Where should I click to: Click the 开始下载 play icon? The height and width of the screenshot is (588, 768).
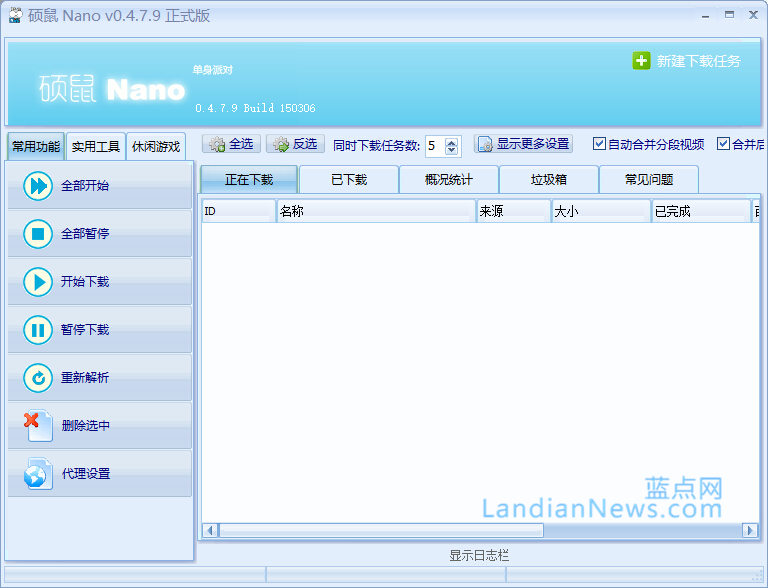tap(38, 282)
